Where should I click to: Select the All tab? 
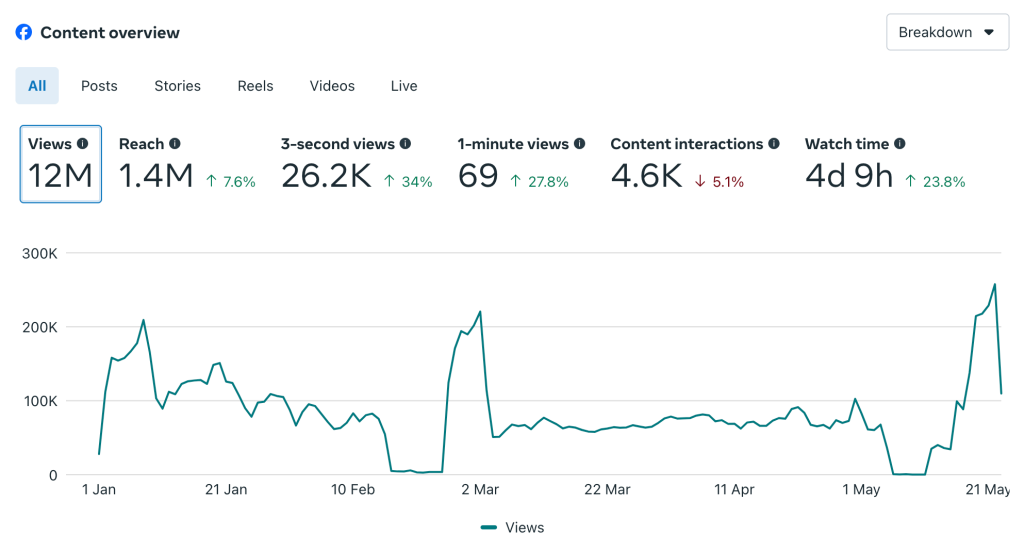pos(37,86)
